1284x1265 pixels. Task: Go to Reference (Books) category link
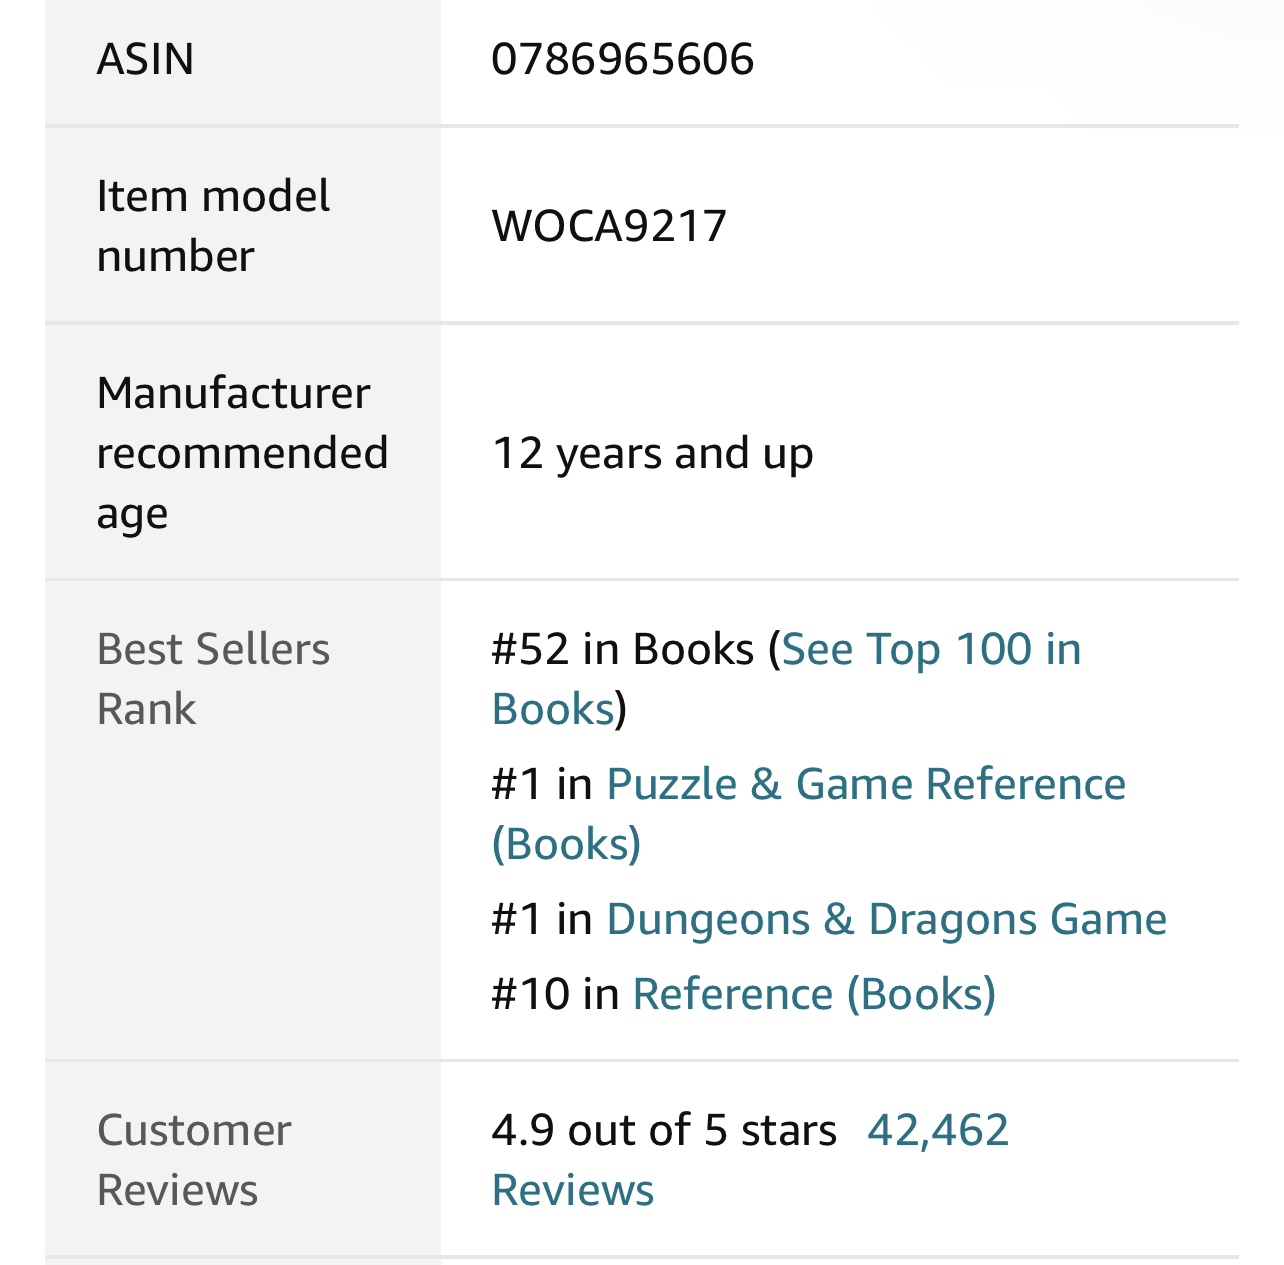[x=814, y=994]
